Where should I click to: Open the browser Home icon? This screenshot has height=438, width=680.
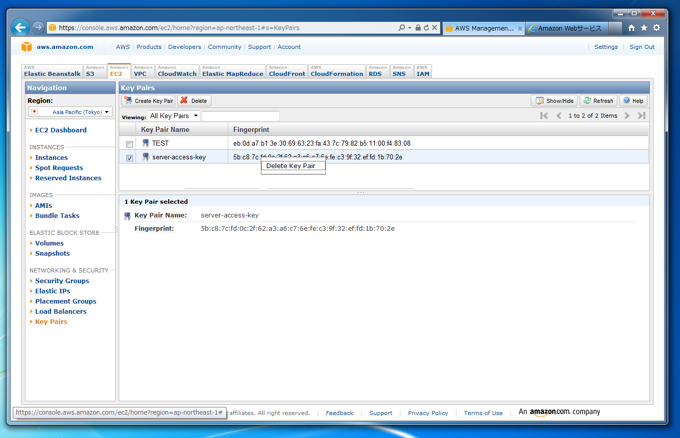631,28
